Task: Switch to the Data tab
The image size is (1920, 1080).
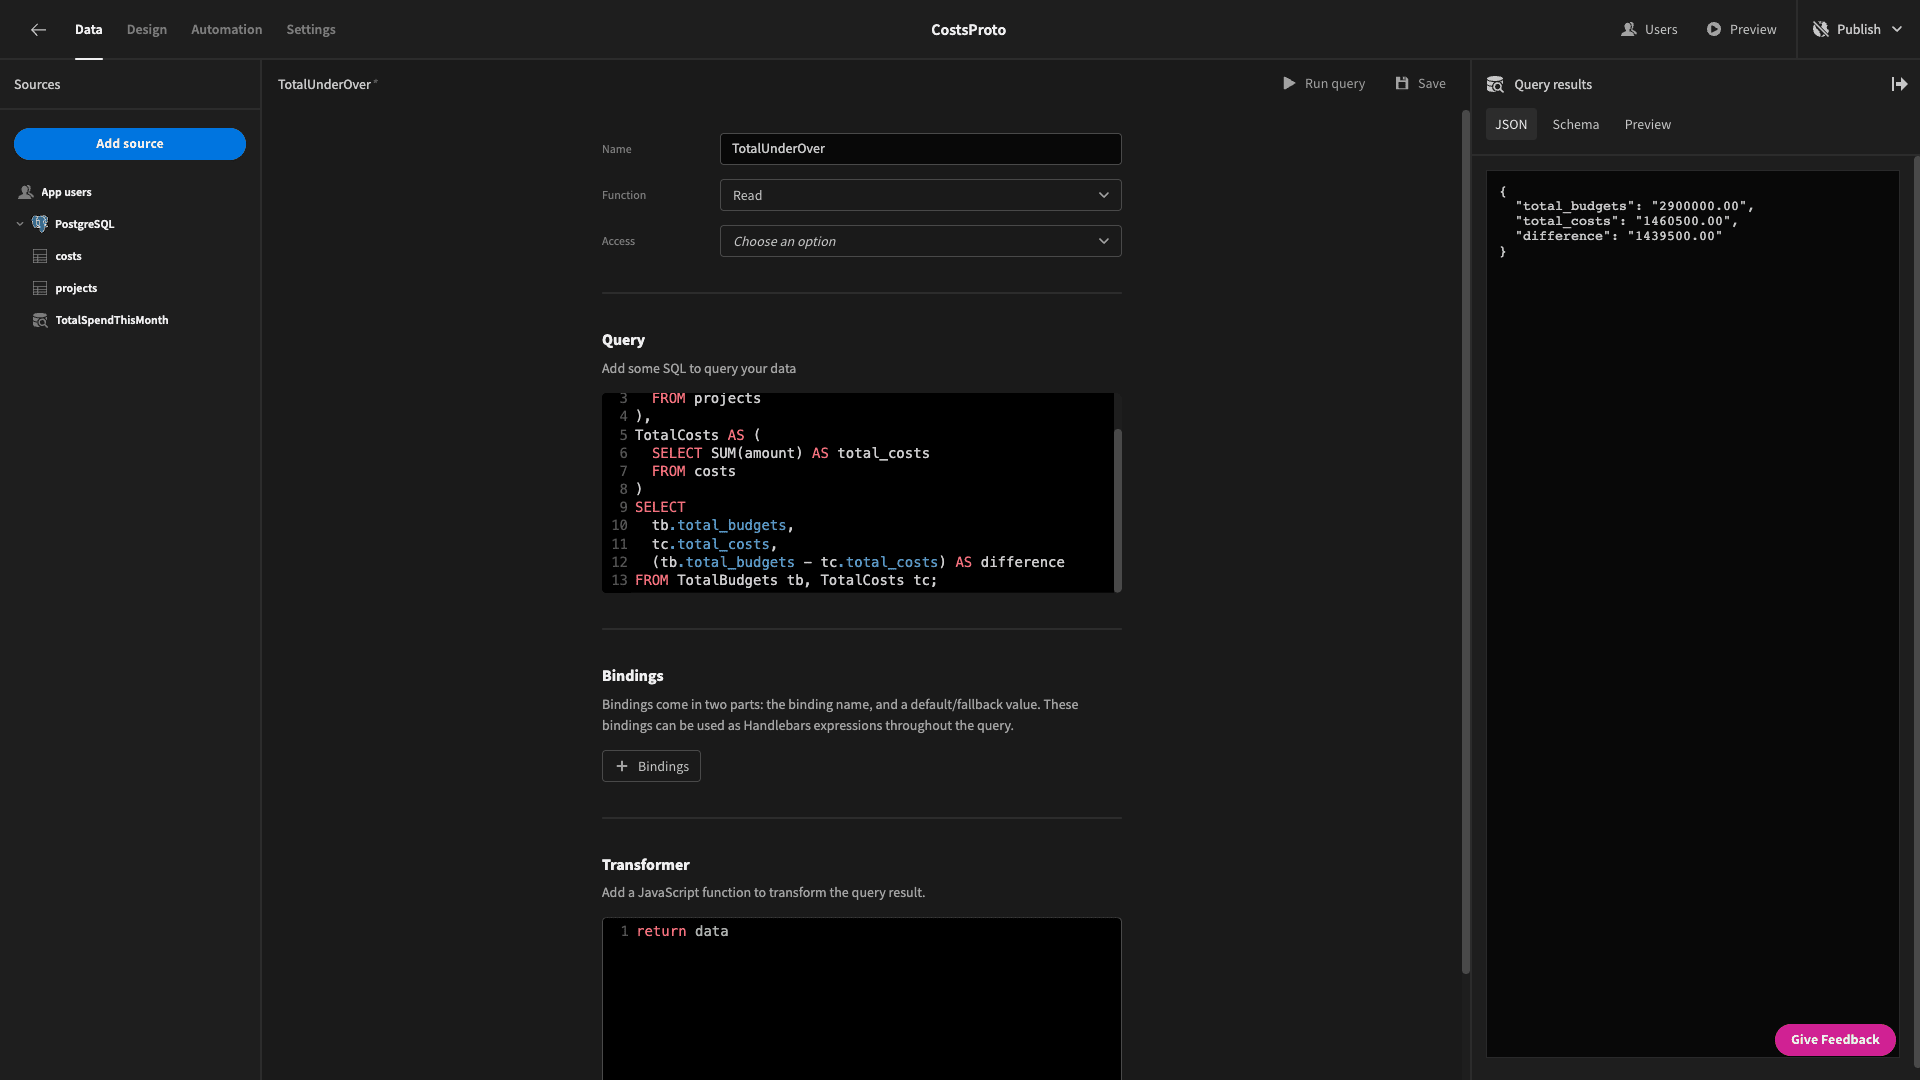Action: [x=88, y=30]
